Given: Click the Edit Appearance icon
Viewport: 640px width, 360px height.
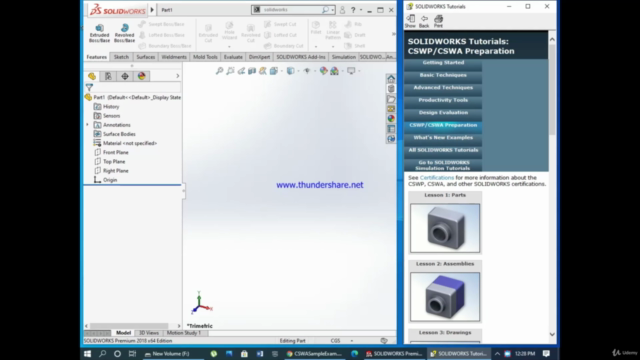Looking at the screenshot, I should (324, 71).
